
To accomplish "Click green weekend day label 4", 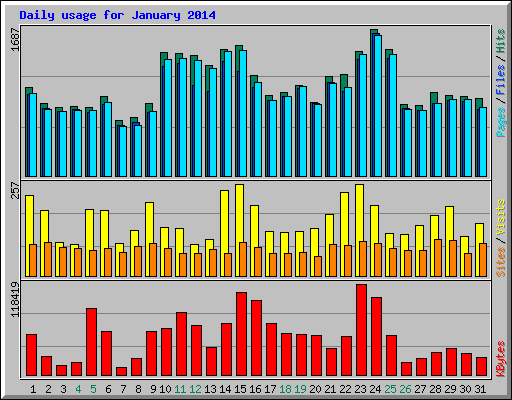I will tap(78, 389).
